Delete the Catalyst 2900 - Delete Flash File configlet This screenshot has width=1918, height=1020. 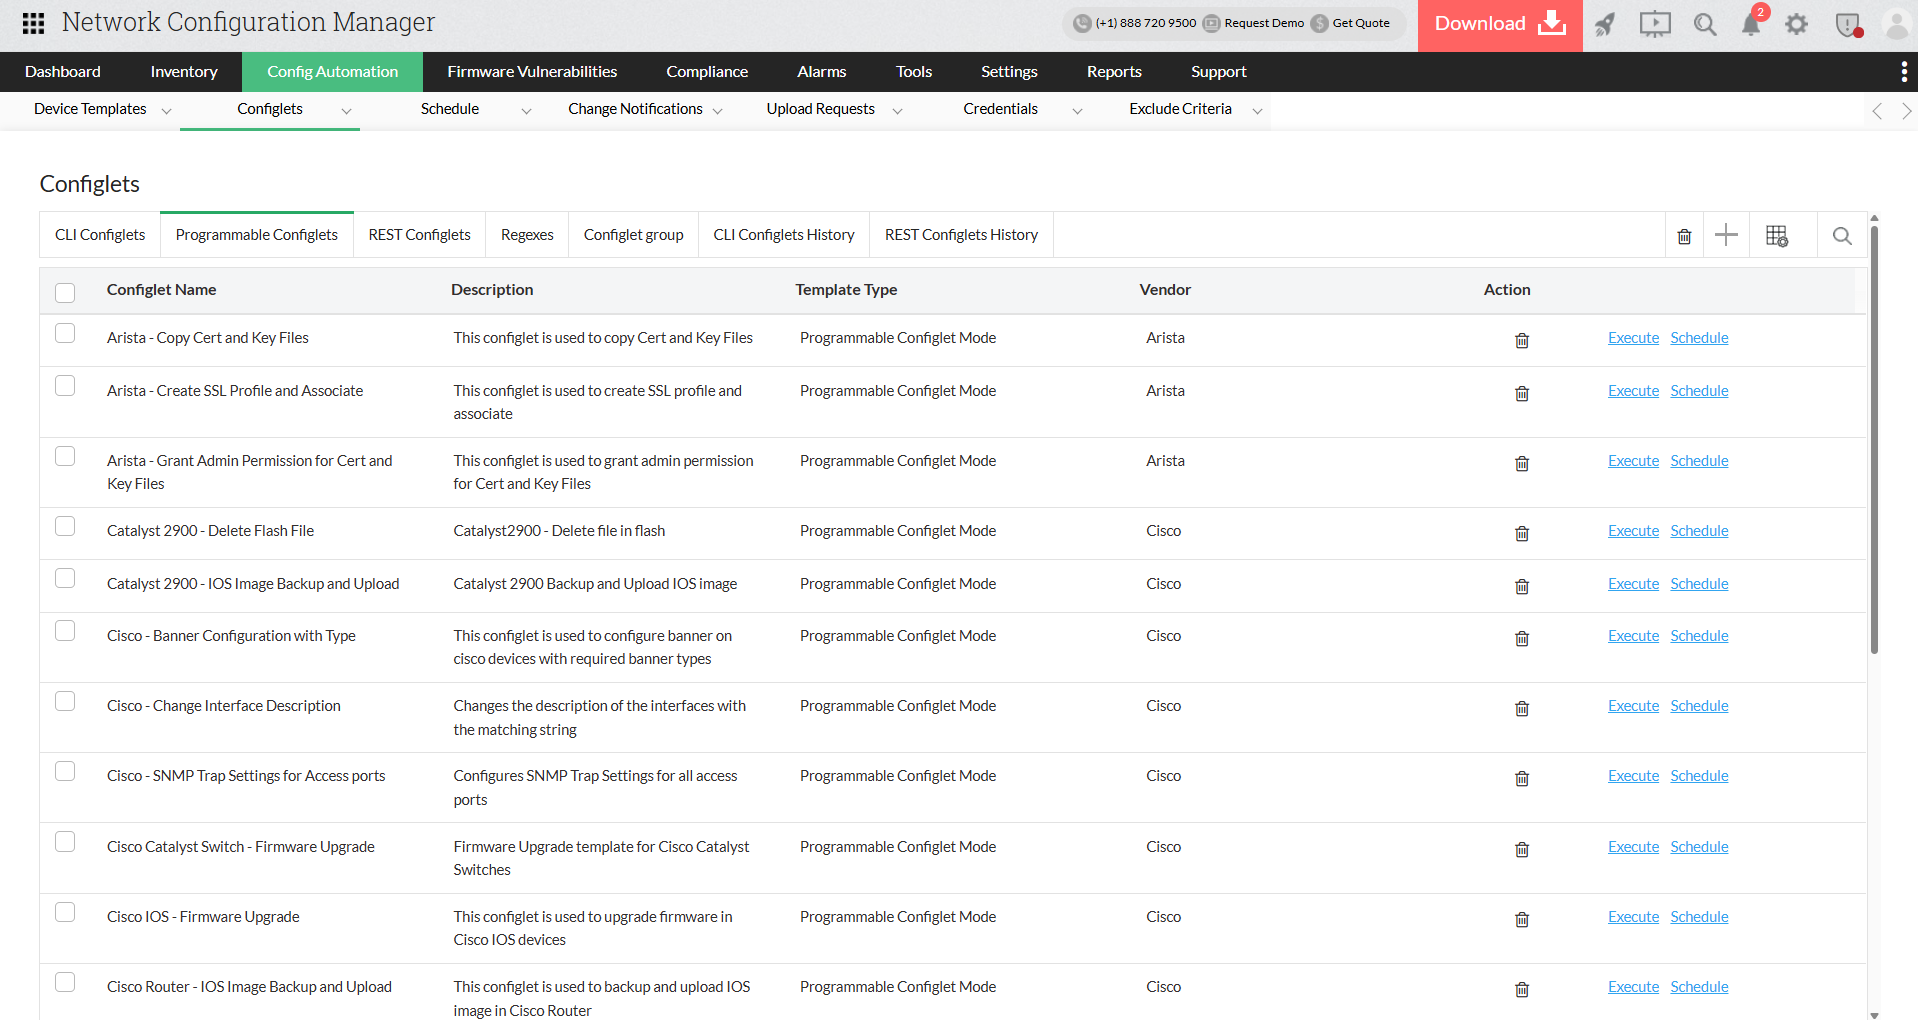[x=1521, y=533]
